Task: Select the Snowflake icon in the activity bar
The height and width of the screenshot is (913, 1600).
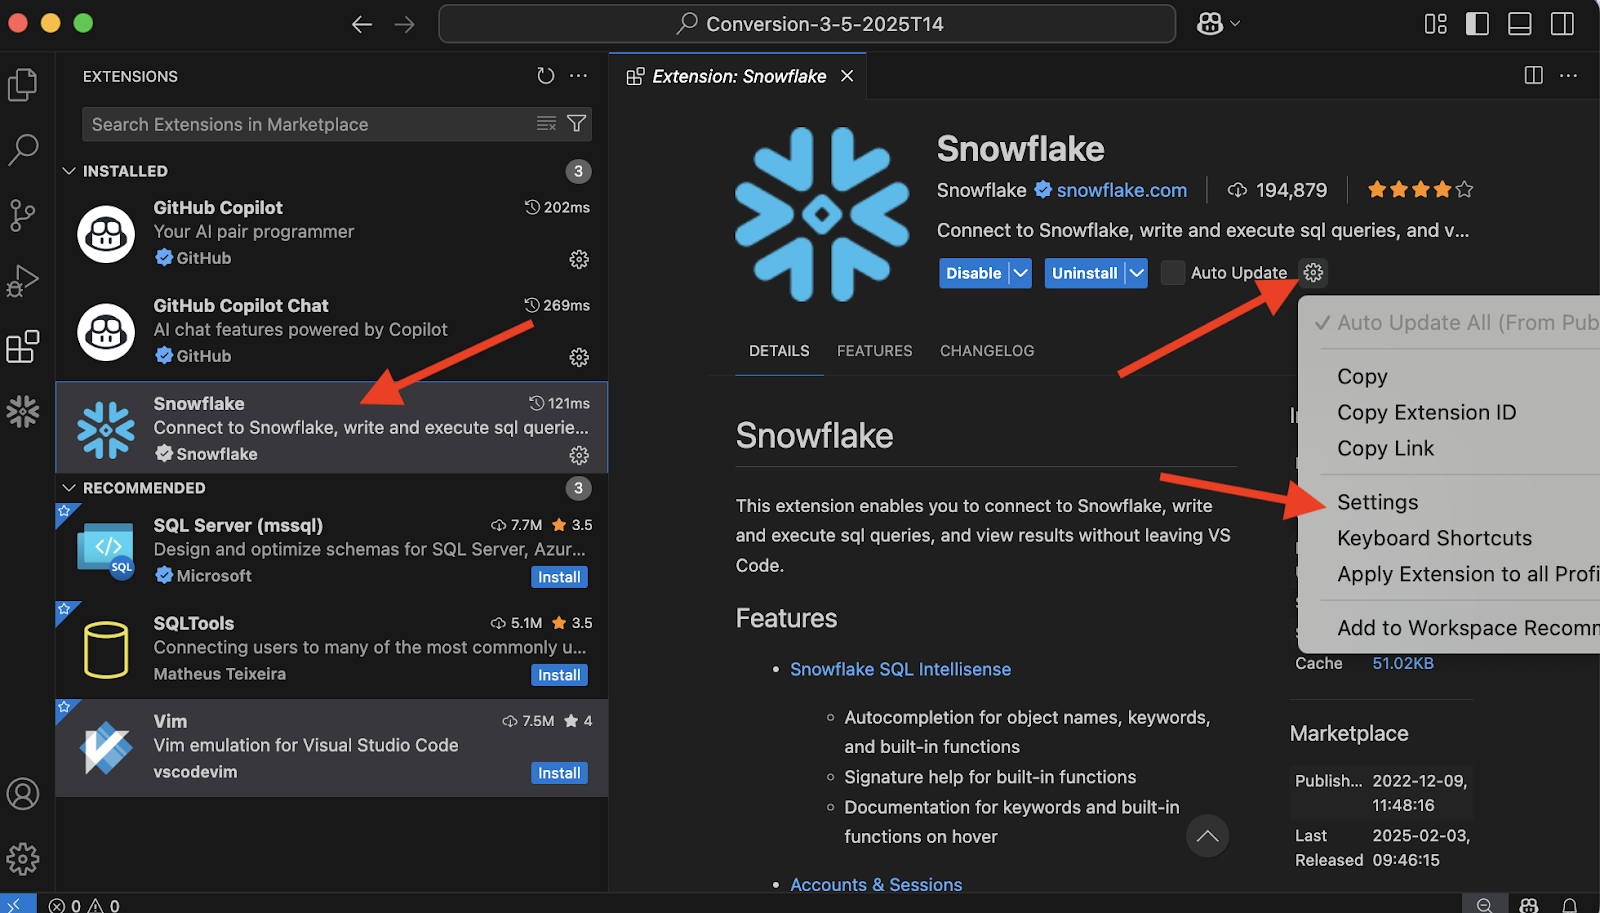Action: pos(23,411)
